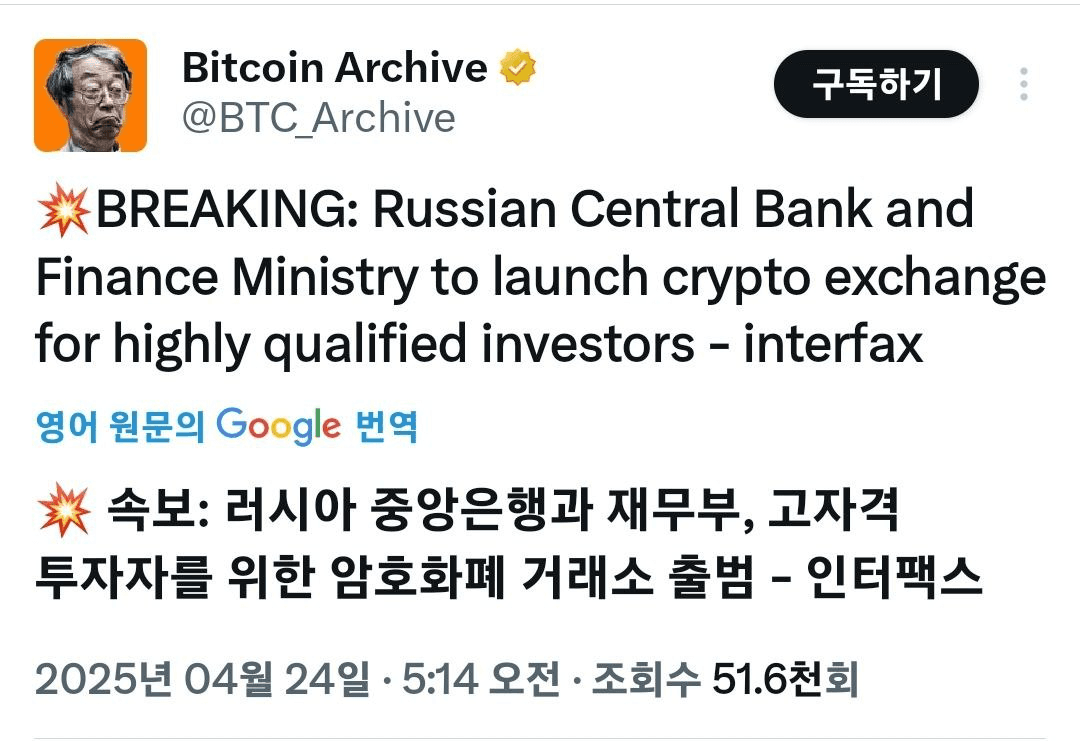The image size is (1080, 741).
Task: Click the collision emoji before 속보
Action: pos(63,513)
